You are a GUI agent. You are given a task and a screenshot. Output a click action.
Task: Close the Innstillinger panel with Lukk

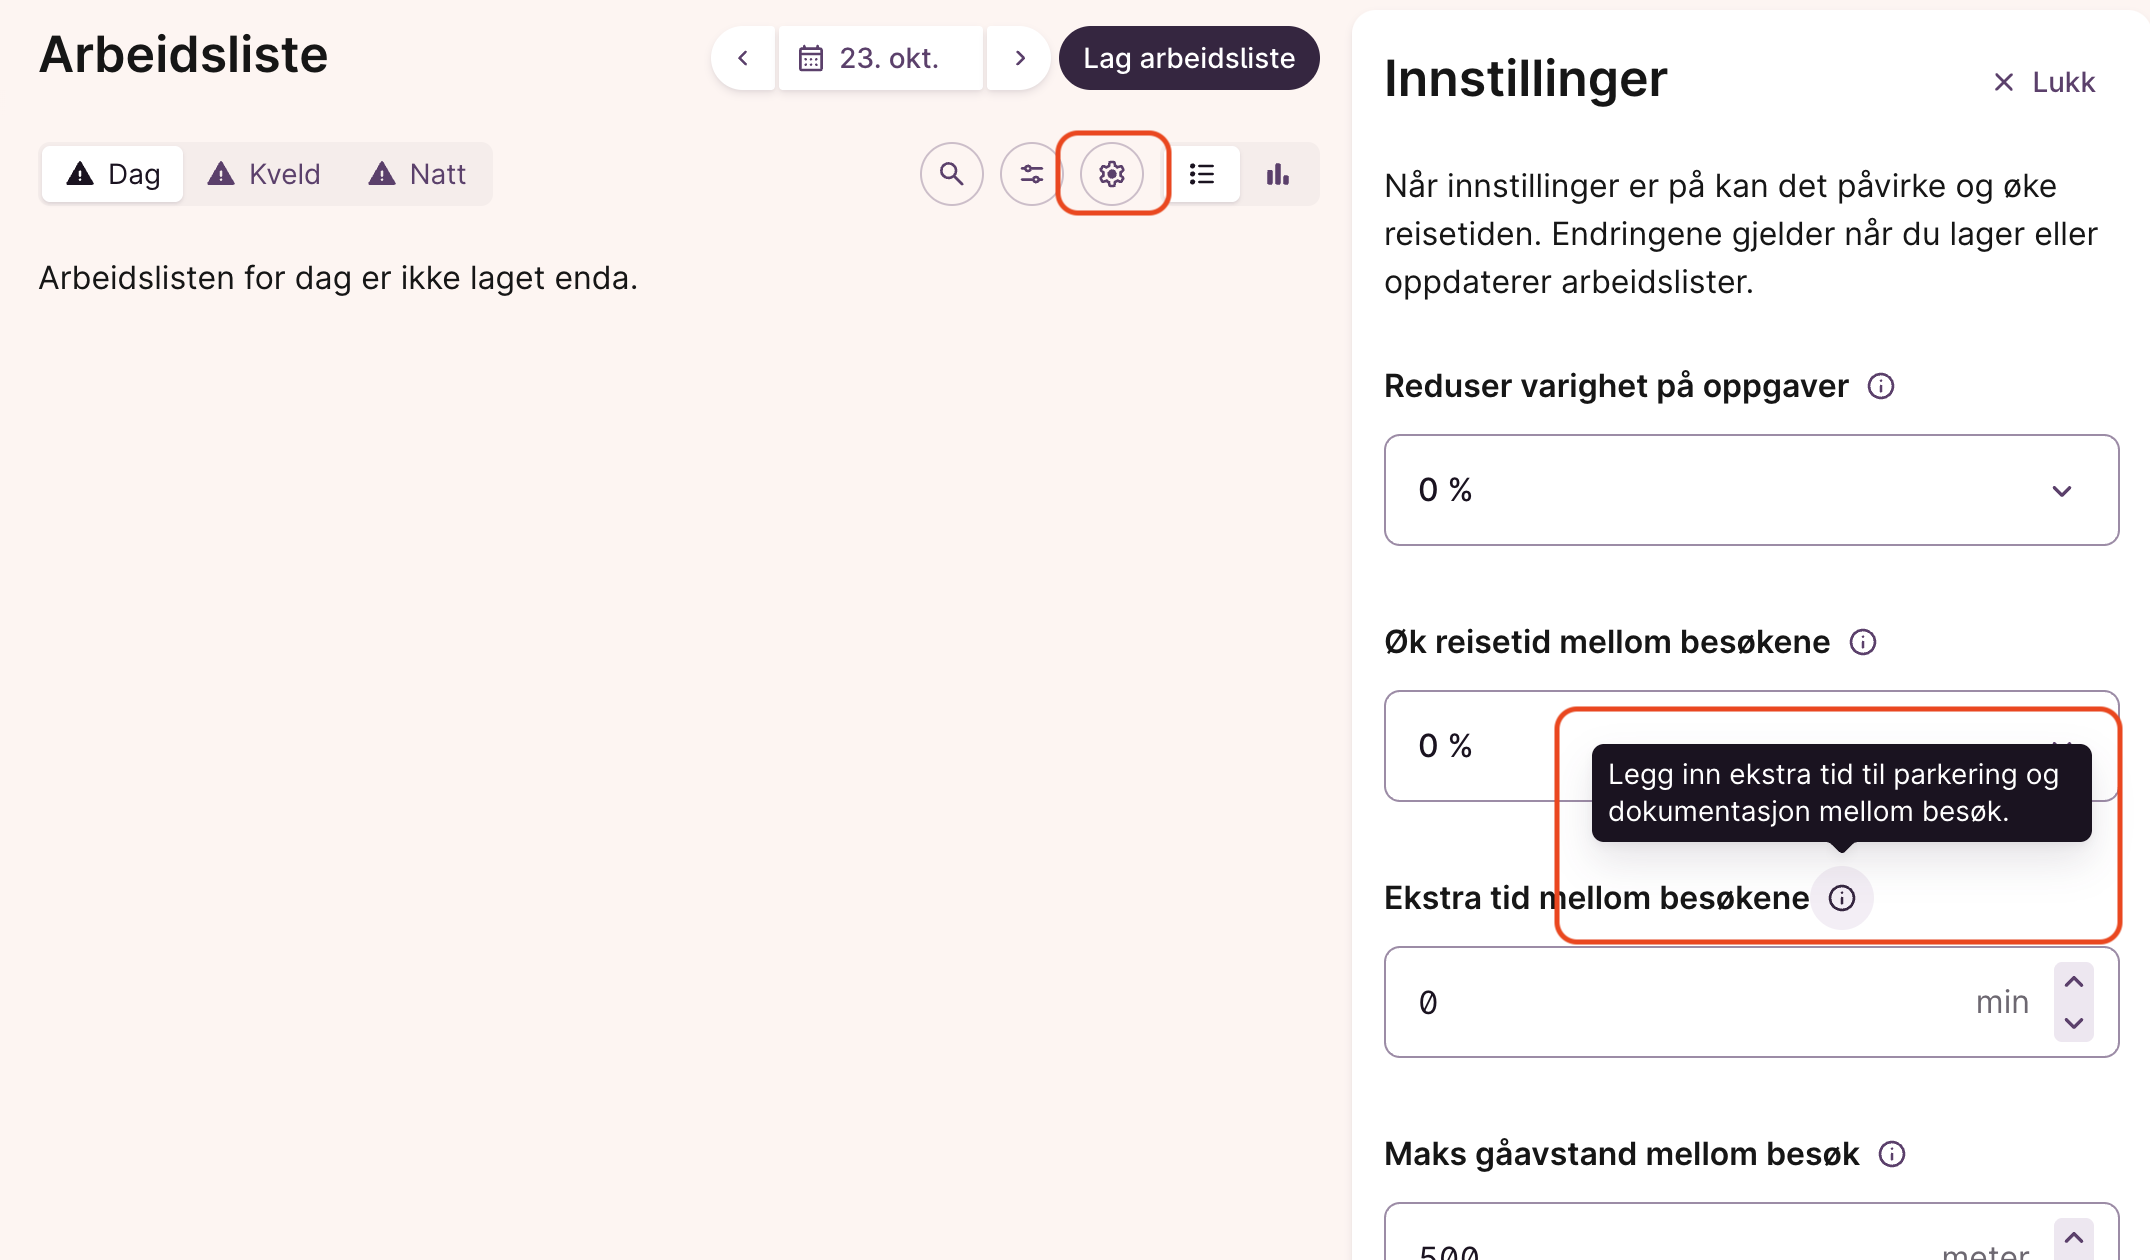point(2043,82)
